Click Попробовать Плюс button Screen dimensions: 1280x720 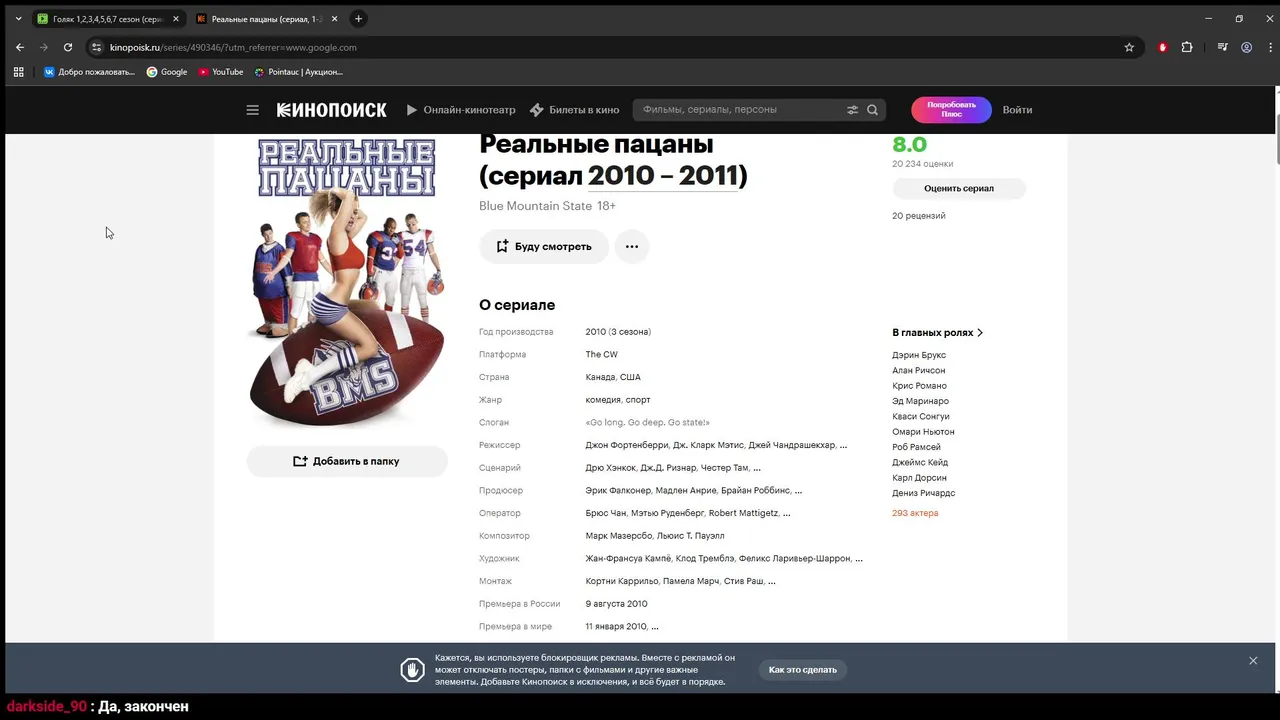(951, 110)
